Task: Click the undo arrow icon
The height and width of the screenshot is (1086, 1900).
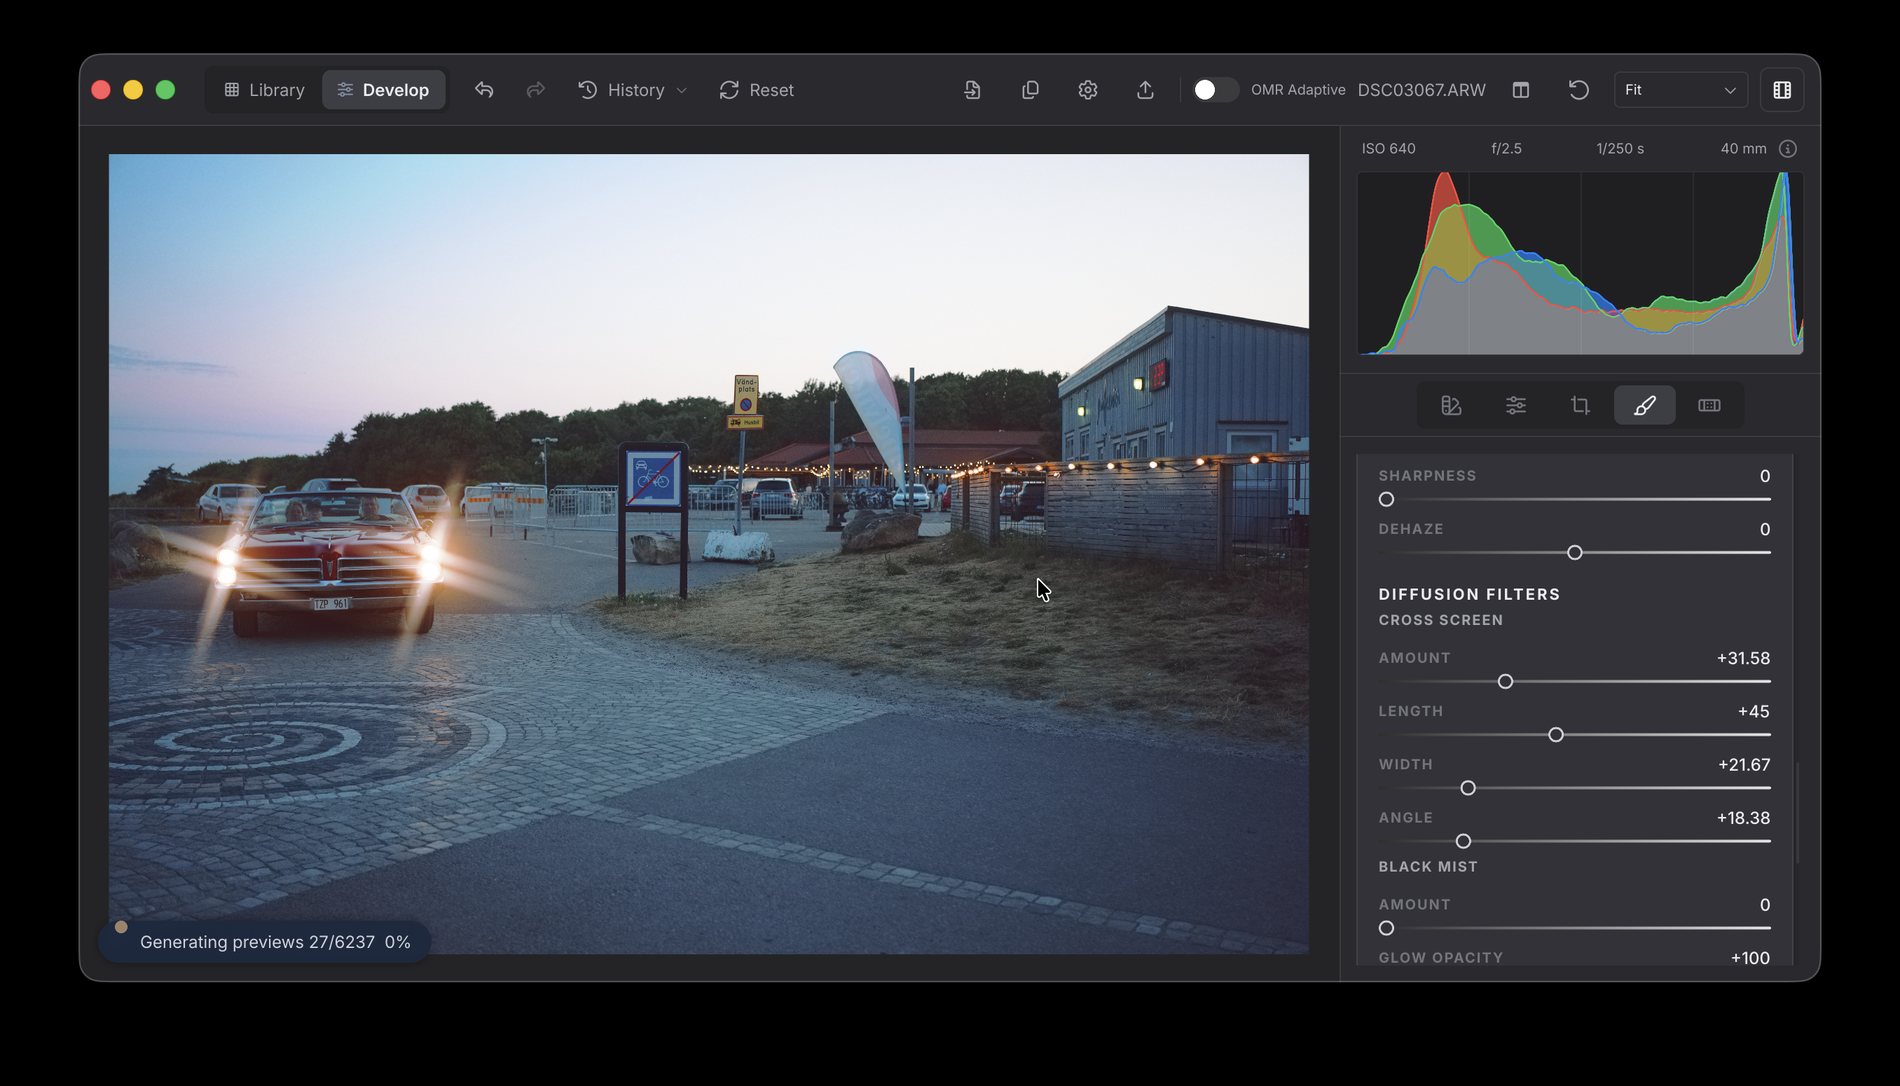Action: pos(484,90)
